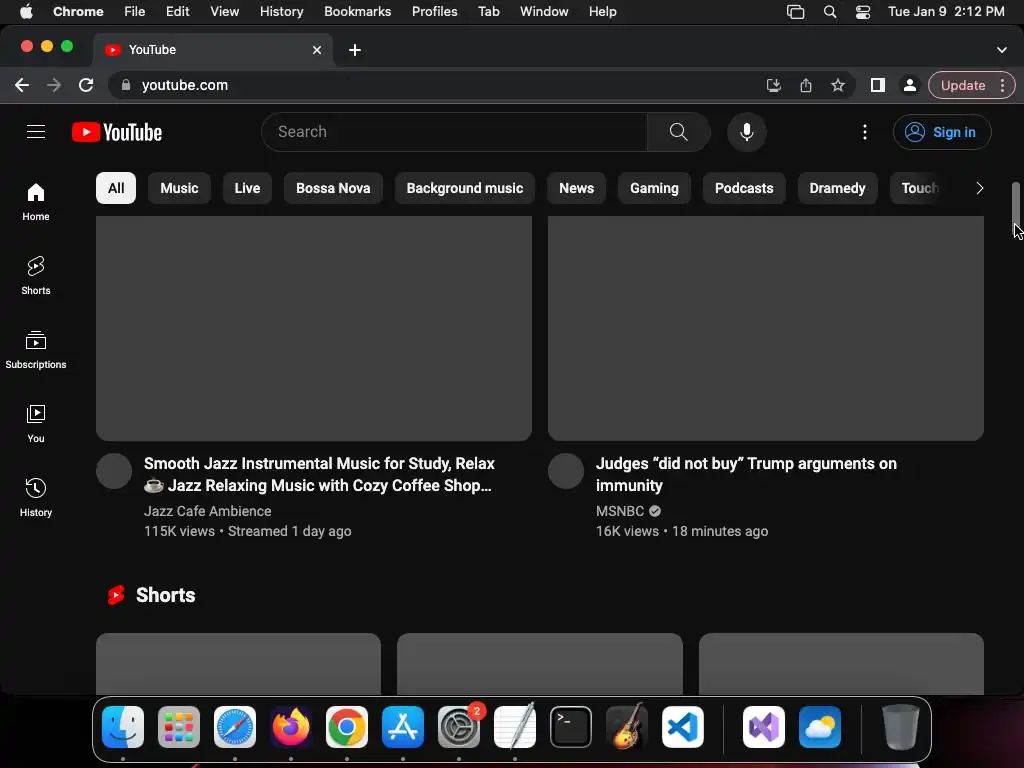Focus the YouTube search field
1024x768 pixels.
(x=455, y=132)
